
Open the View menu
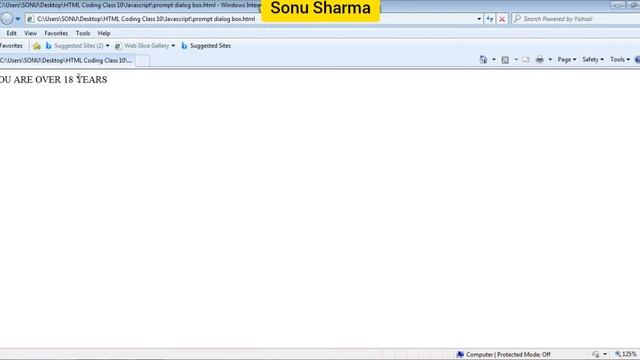[30, 33]
